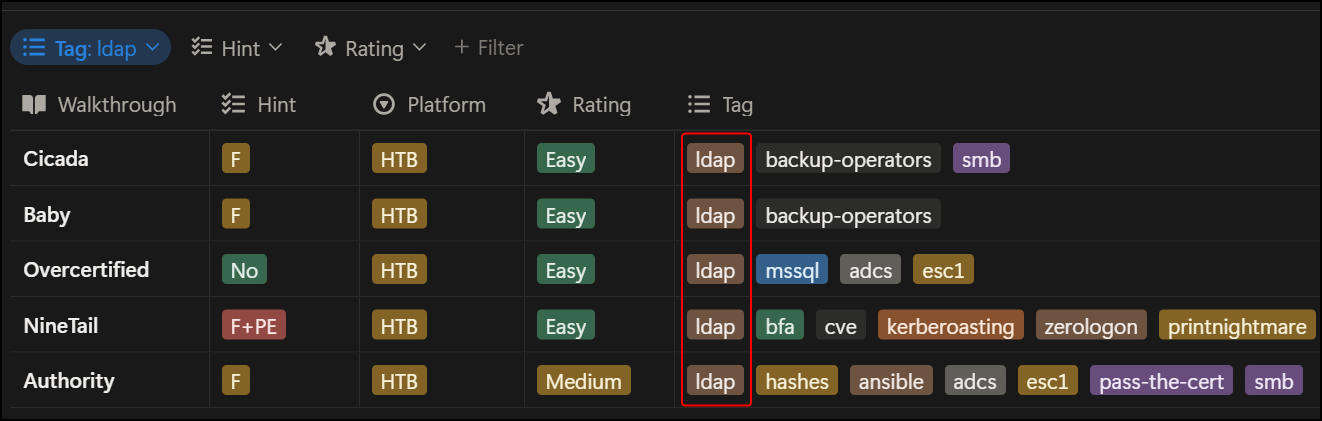Click the checklist icon beside Hint header
This screenshot has height=421, width=1322.
point(233,104)
